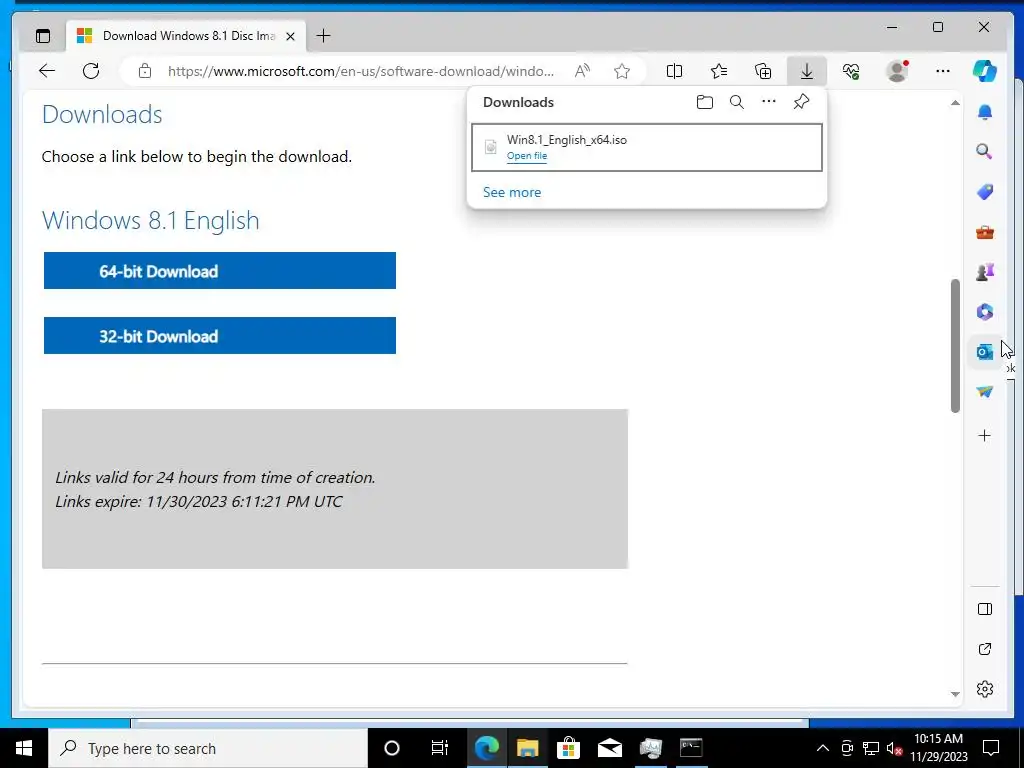Open the Favorites list
The image size is (1024, 768).
pos(718,71)
